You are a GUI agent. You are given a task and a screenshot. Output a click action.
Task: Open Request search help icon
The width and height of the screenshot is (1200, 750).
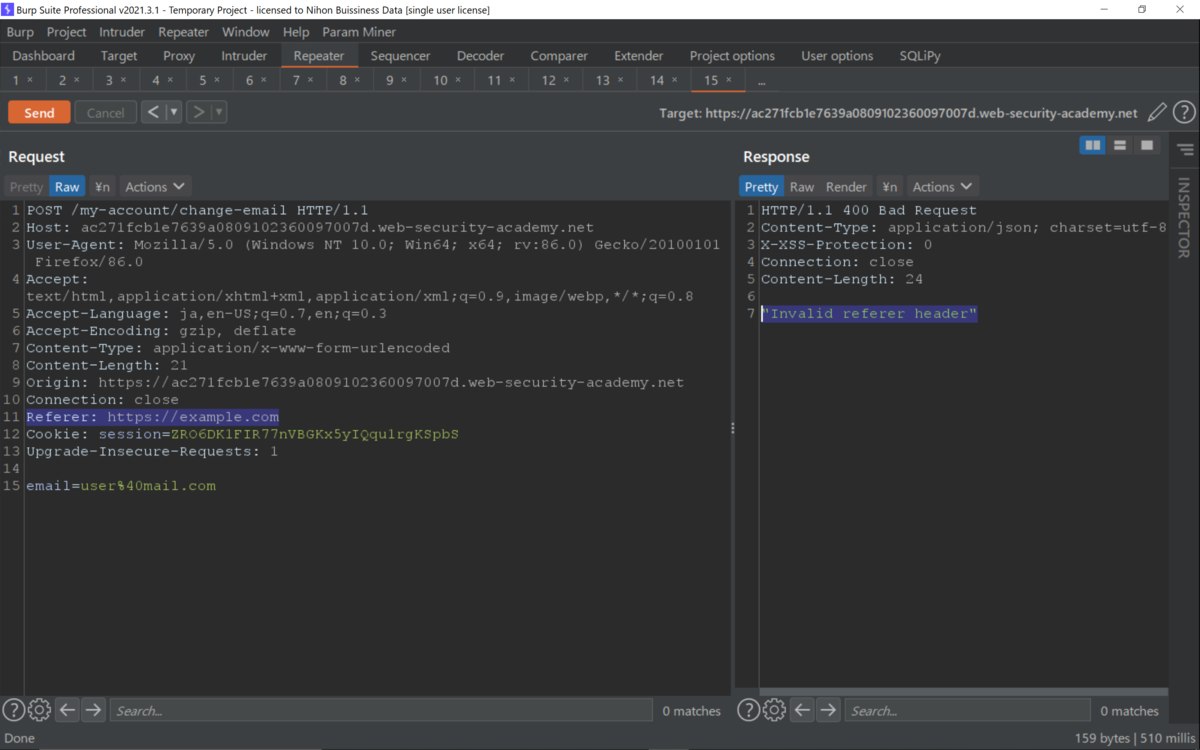tap(13, 710)
